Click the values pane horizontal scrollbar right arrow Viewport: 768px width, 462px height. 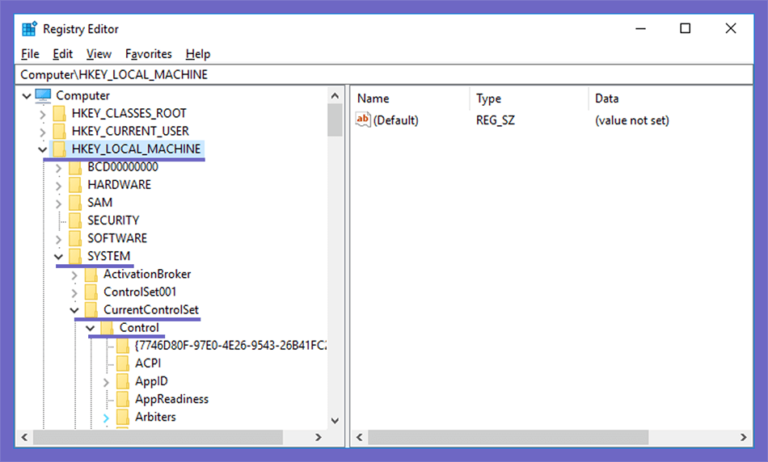click(744, 437)
